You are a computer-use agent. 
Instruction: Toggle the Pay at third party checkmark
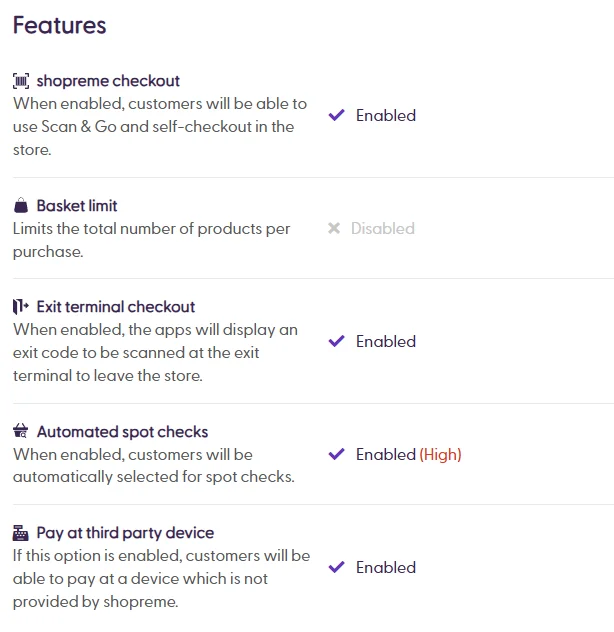pos(336,567)
